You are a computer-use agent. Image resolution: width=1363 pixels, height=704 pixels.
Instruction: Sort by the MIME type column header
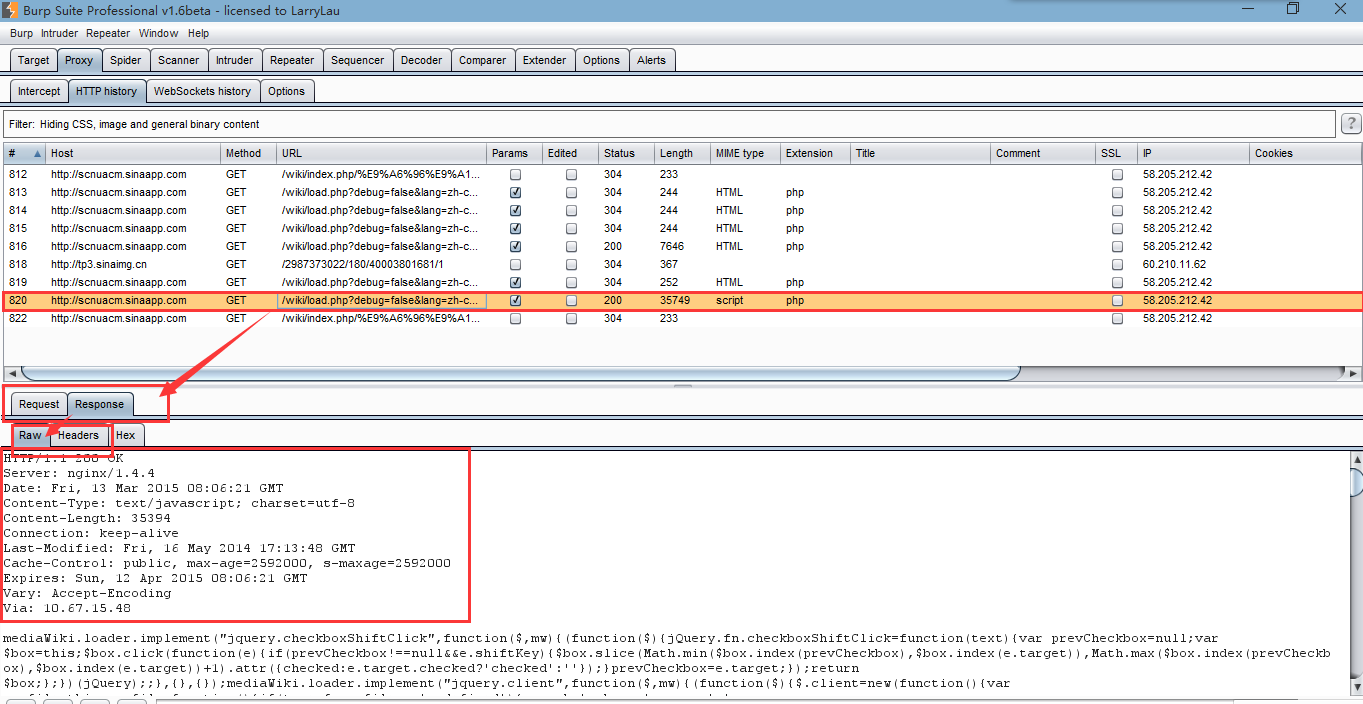pyautogui.click(x=746, y=153)
